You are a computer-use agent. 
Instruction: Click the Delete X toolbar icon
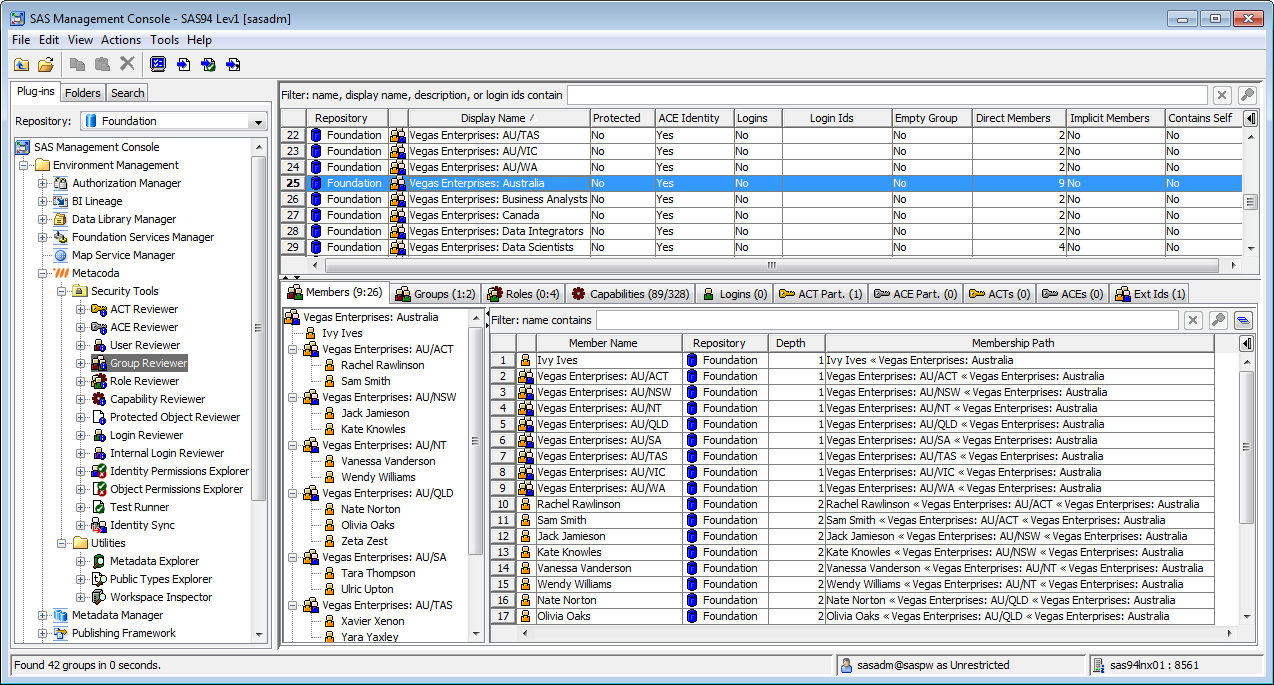click(x=127, y=64)
